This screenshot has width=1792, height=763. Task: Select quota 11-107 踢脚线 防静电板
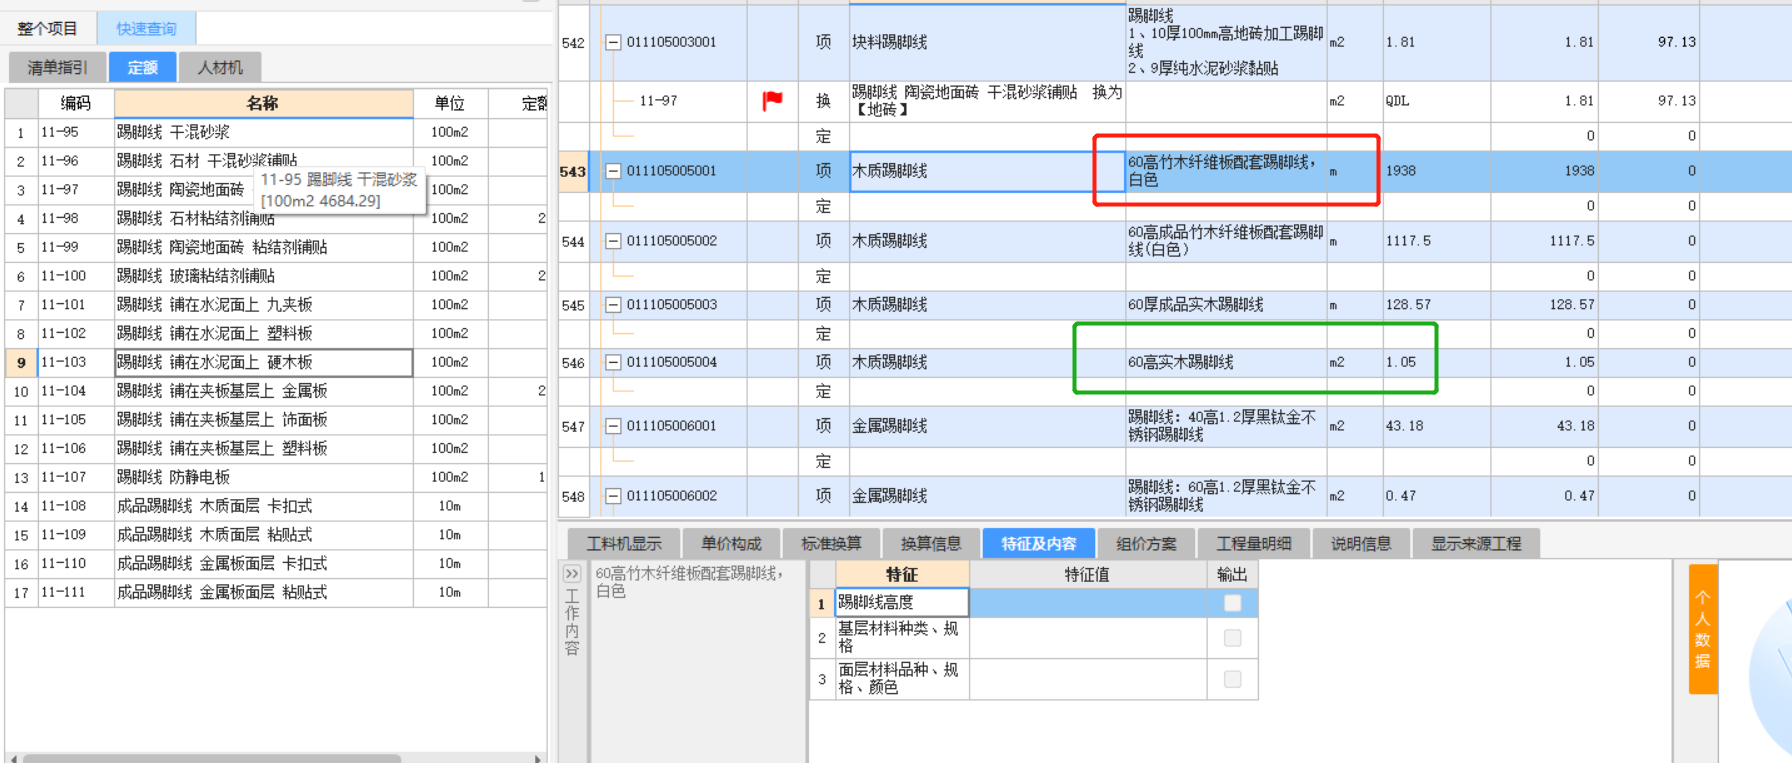pyautogui.click(x=264, y=477)
